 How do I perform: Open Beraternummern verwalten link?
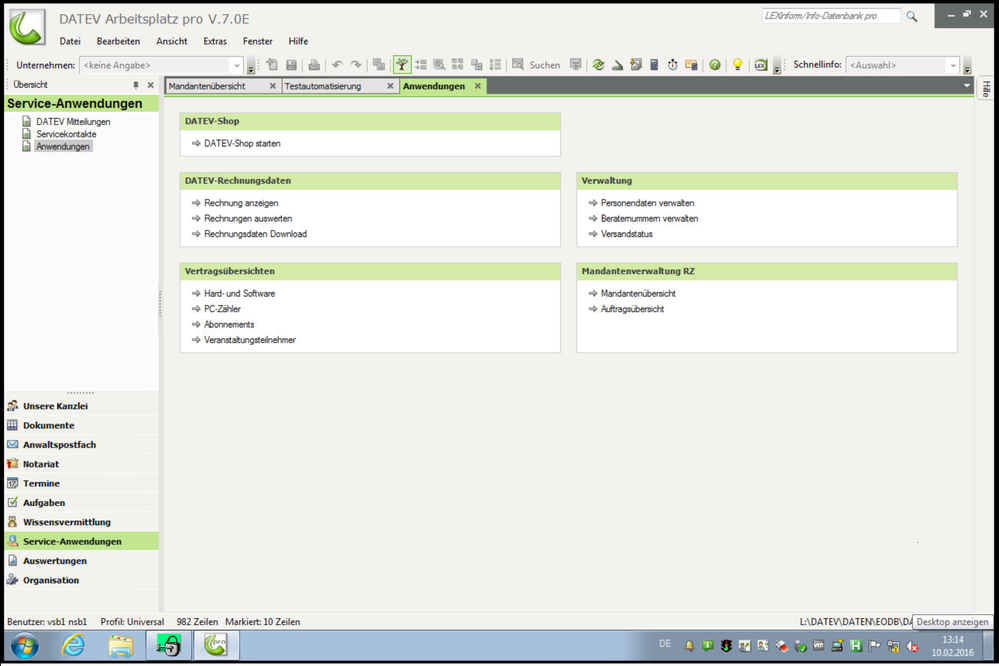[649, 218]
